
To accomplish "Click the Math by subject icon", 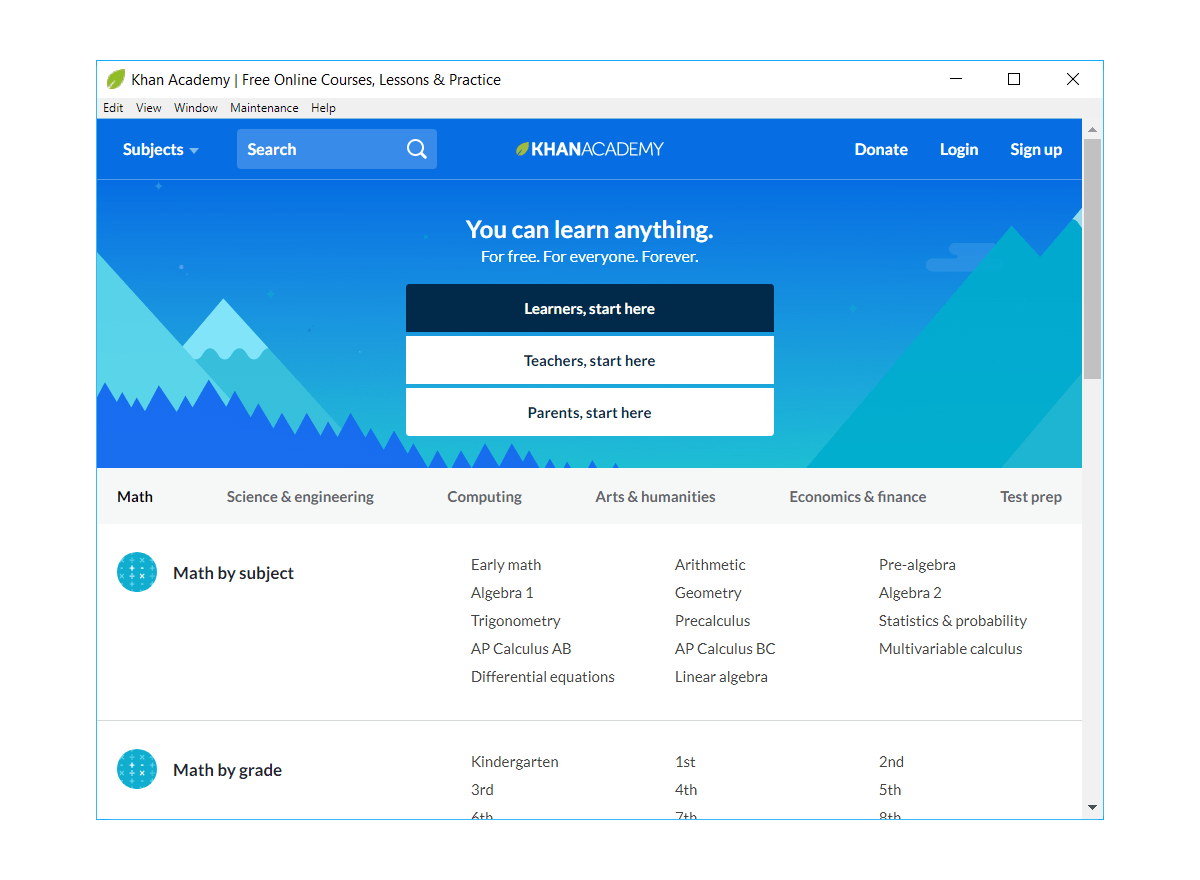I will pos(137,572).
